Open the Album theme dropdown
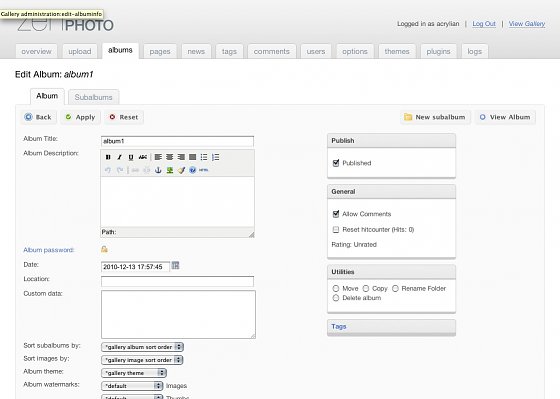Screen dimensions: 560x399 coord(134,373)
